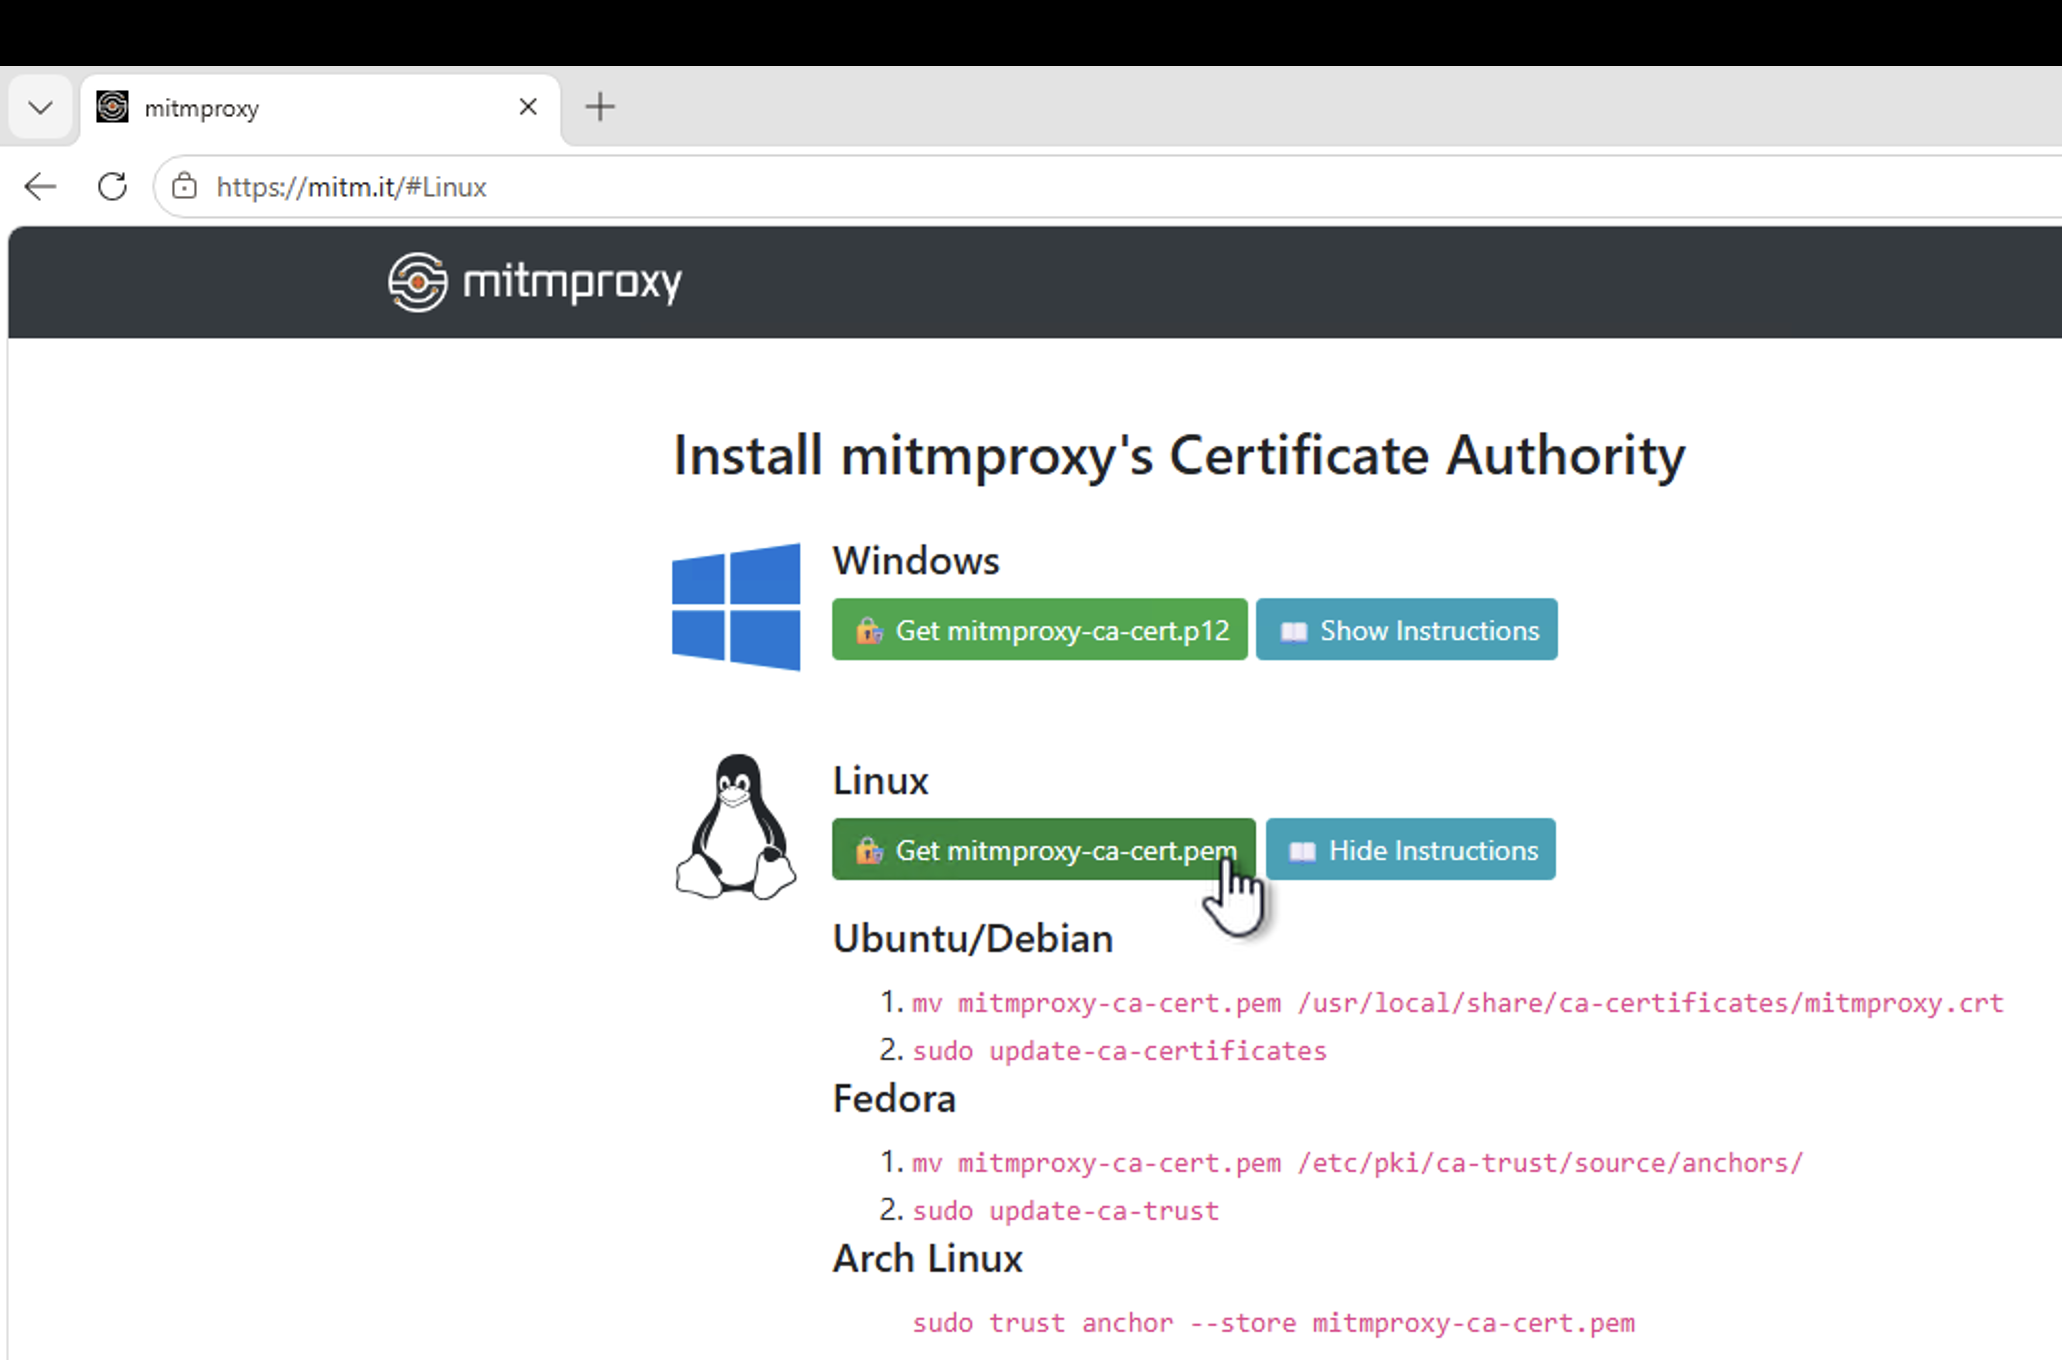Open the site information lock icon
This screenshot has width=2062, height=1360.
point(184,187)
